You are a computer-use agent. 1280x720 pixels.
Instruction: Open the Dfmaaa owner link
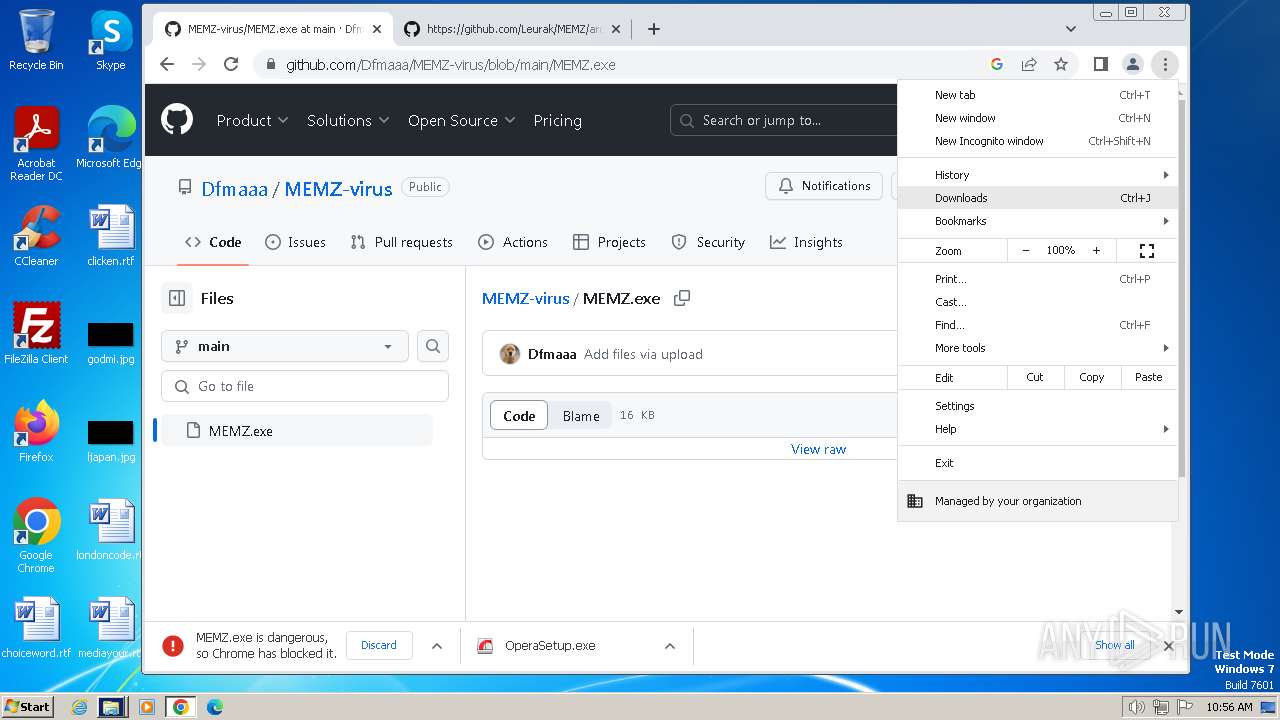[234, 188]
